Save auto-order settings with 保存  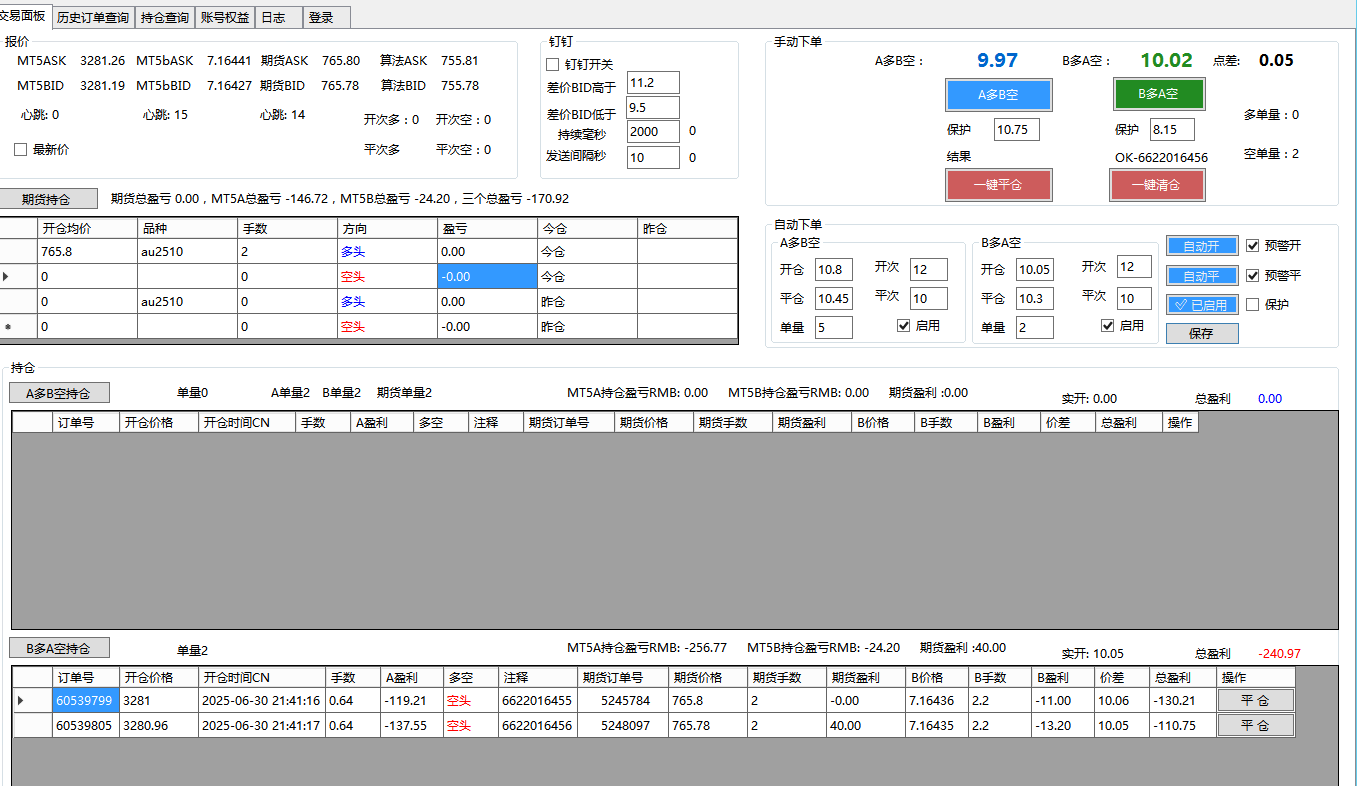point(1201,334)
